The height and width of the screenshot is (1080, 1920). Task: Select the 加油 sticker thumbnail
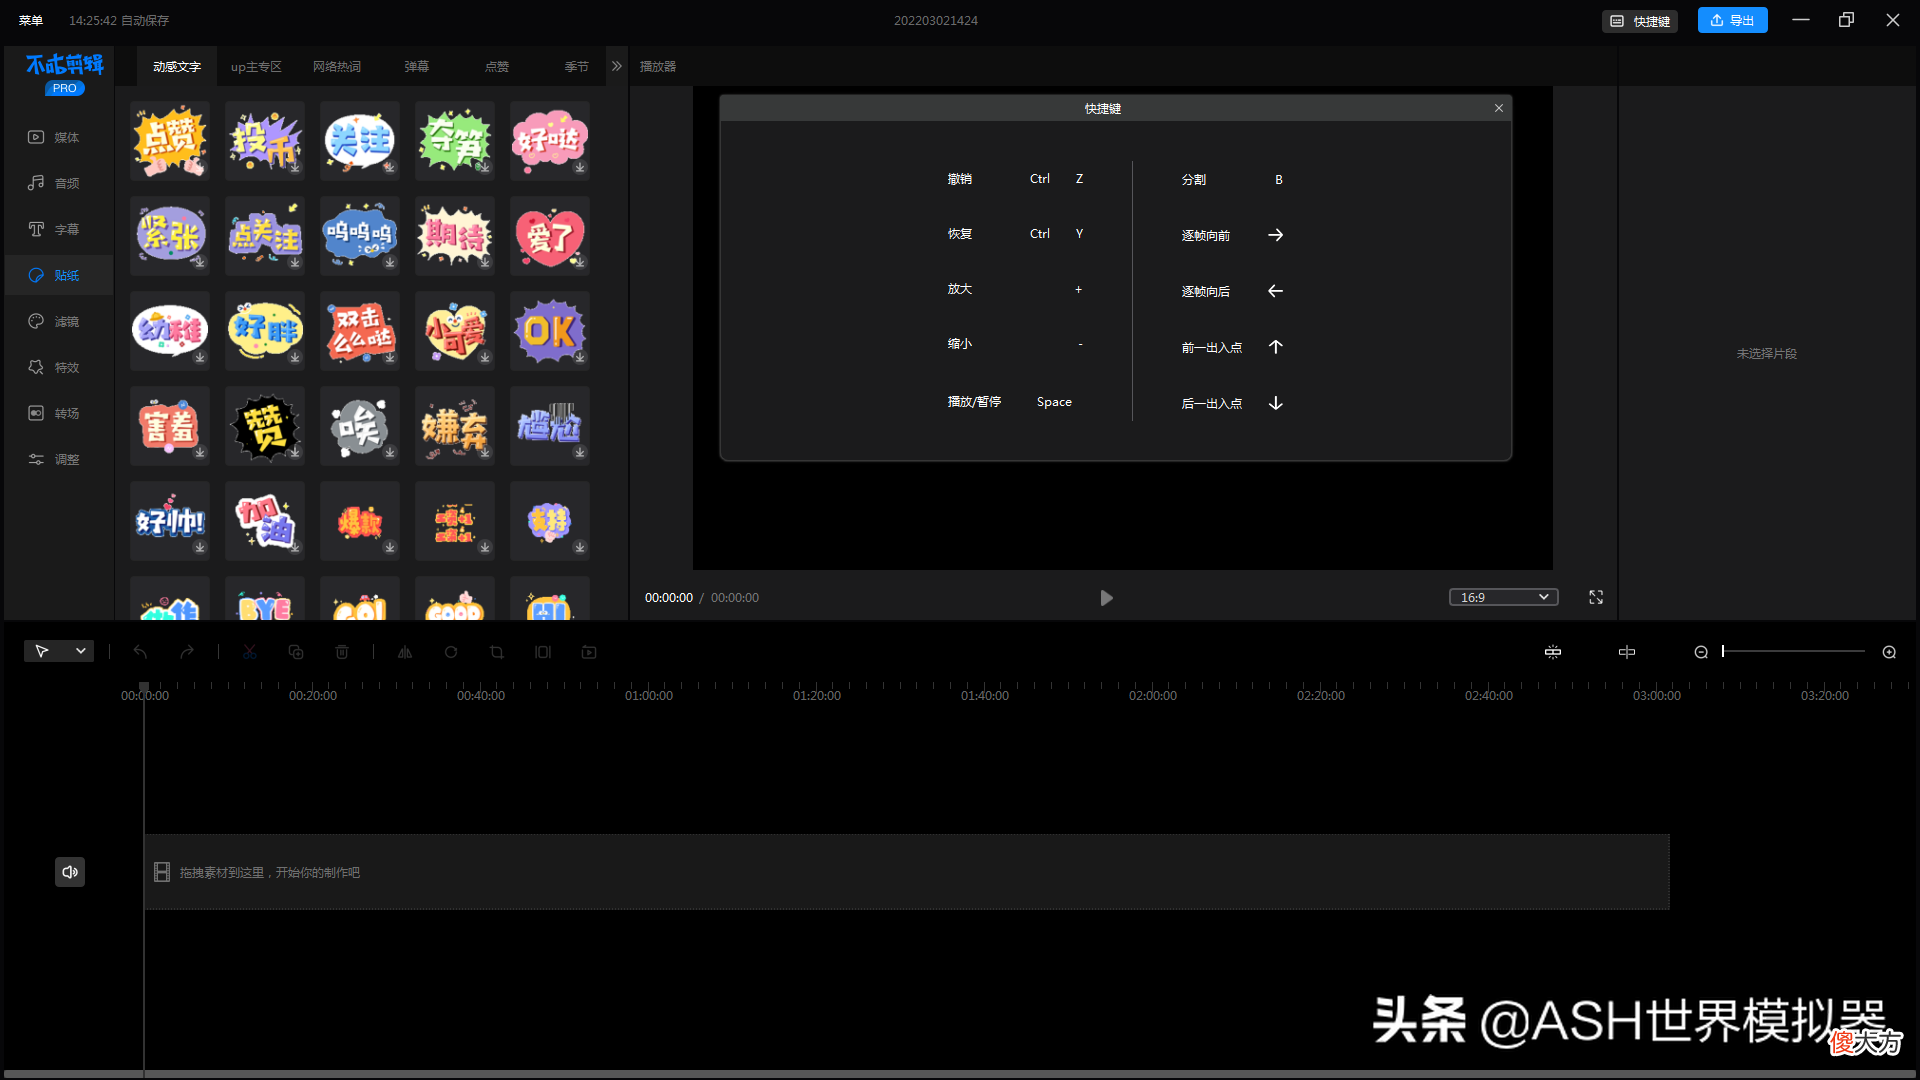tap(265, 520)
